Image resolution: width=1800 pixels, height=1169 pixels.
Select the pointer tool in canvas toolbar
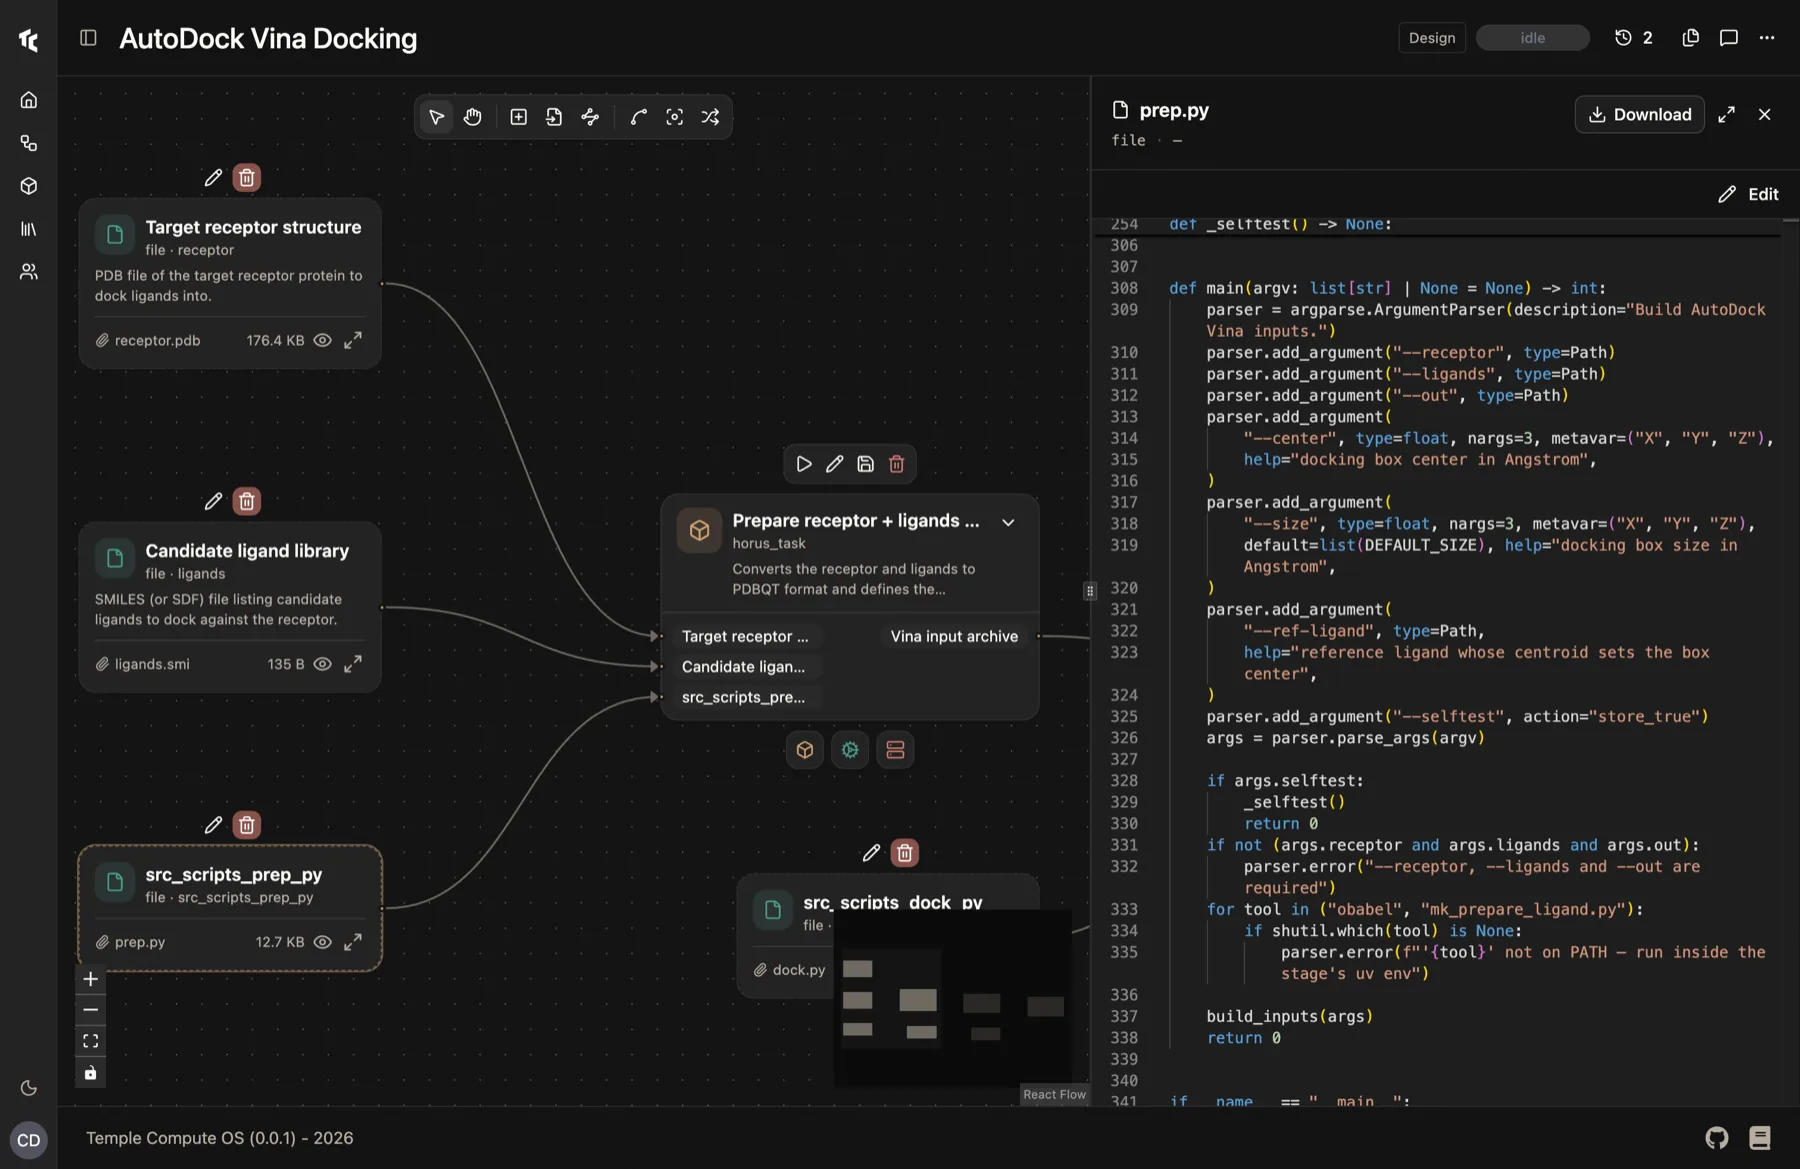[x=436, y=117]
